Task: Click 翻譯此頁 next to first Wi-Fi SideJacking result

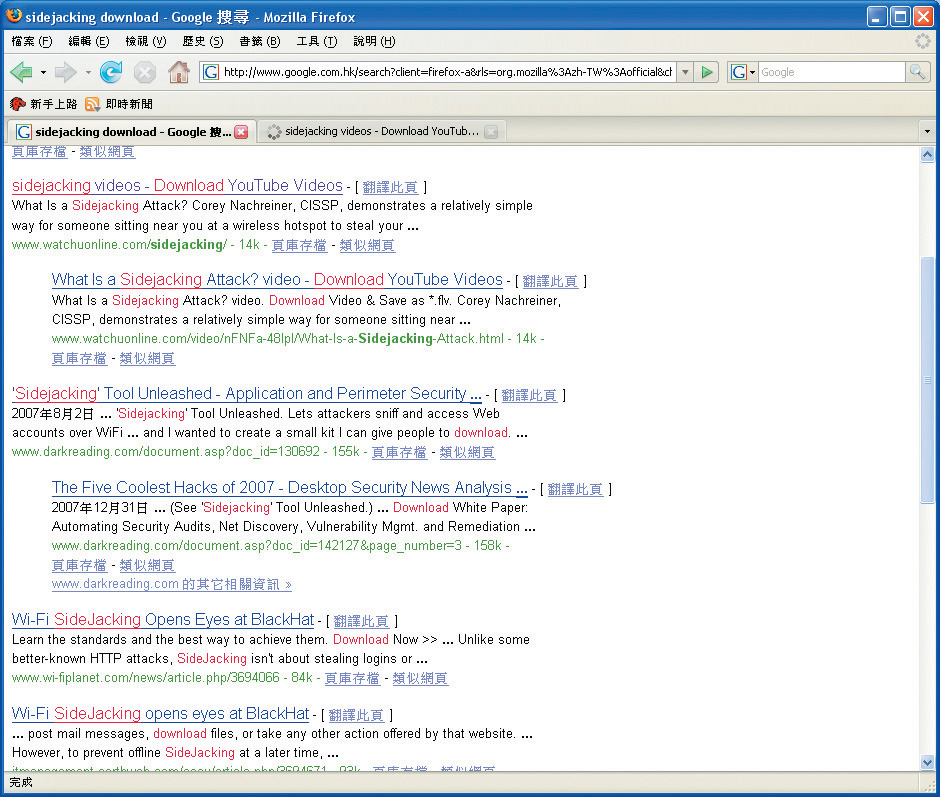Action: tap(361, 621)
